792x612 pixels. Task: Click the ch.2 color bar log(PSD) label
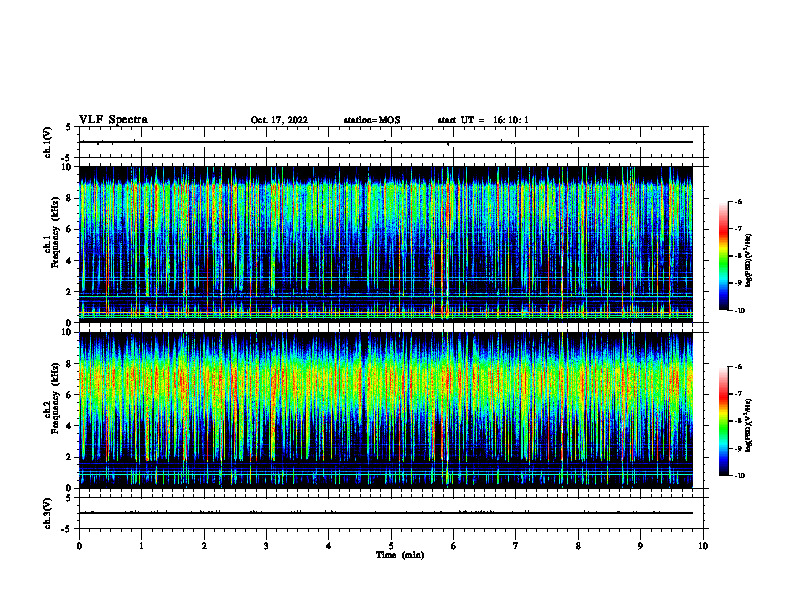(748, 426)
